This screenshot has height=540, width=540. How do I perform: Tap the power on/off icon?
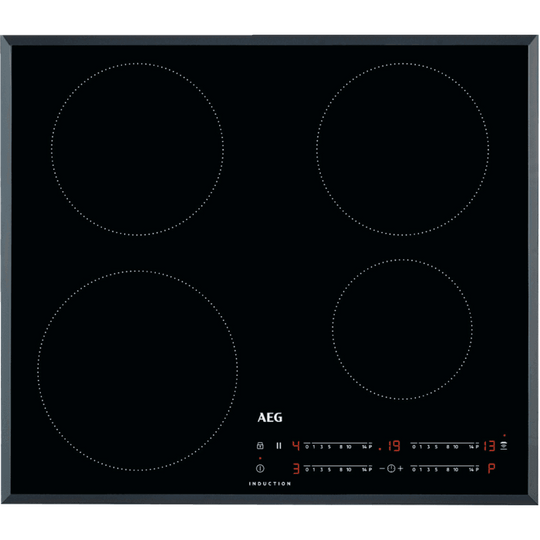pyautogui.click(x=260, y=468)
